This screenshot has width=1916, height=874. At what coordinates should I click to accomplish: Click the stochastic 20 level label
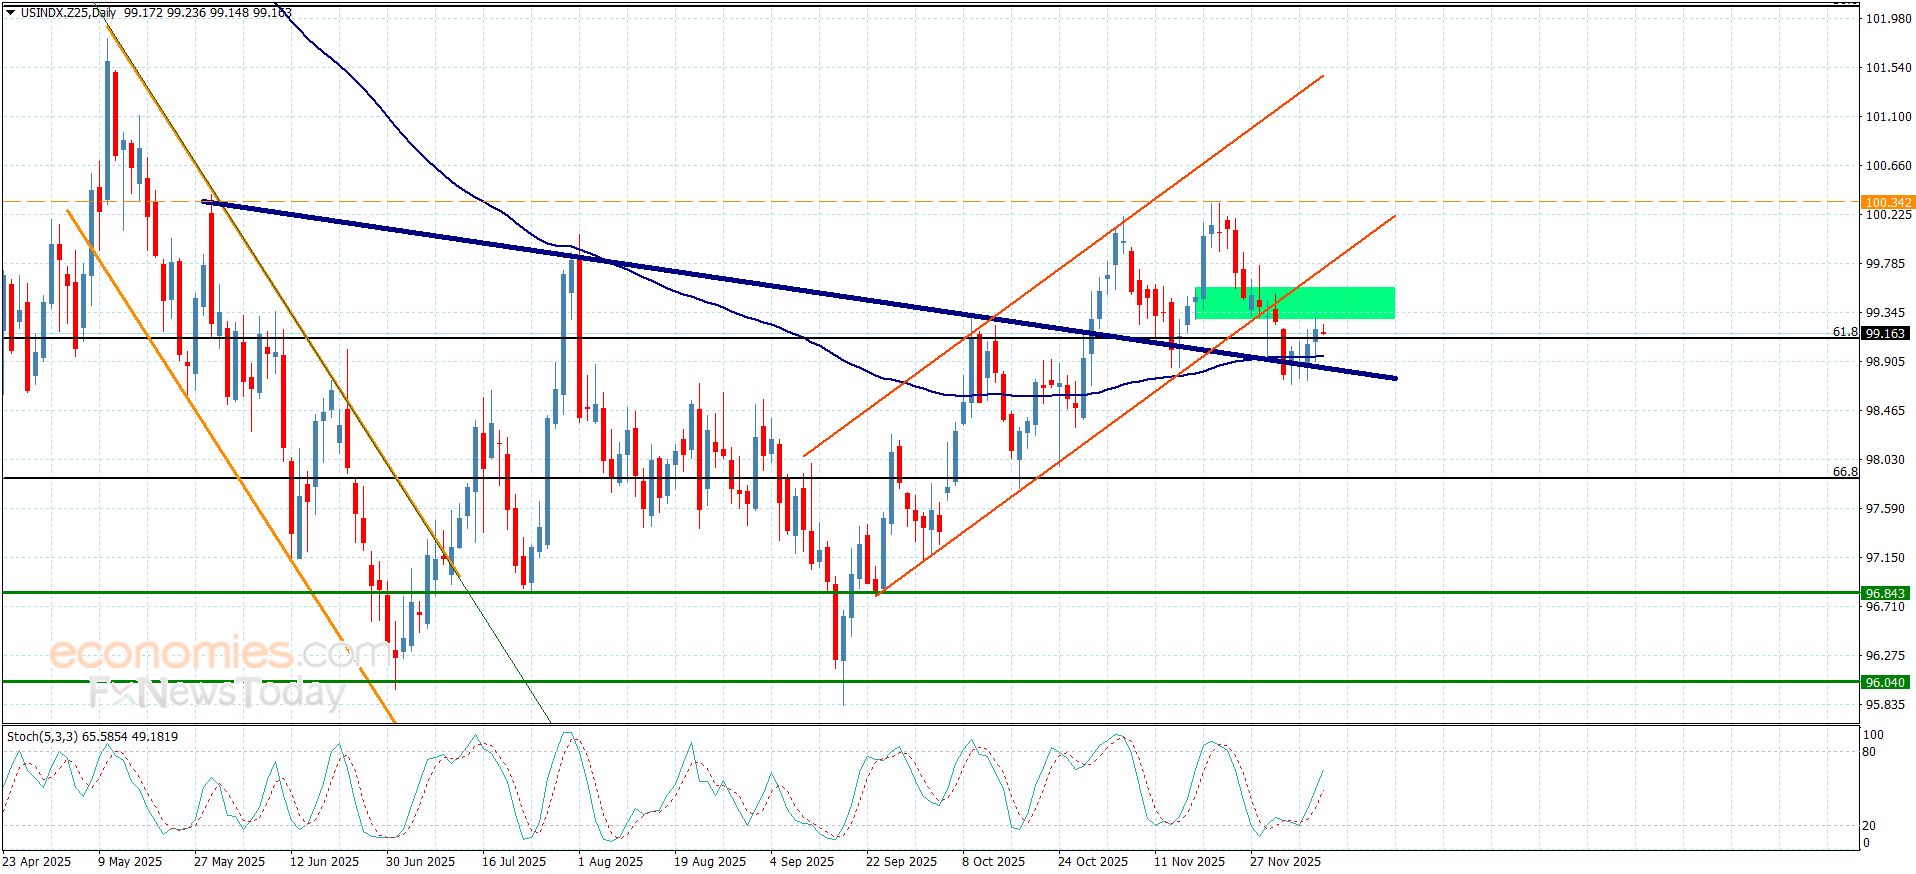click(x=1869, y=825)
